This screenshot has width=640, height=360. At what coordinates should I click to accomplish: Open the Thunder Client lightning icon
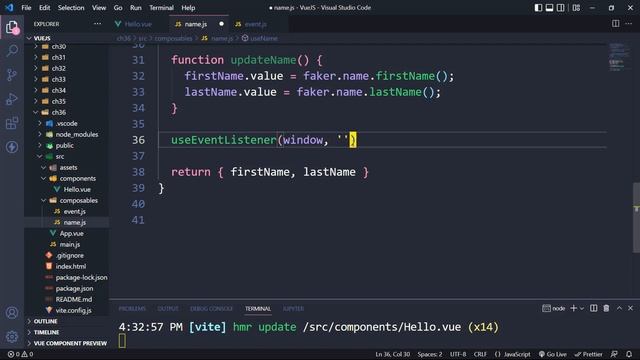click(x=12, y=147)
